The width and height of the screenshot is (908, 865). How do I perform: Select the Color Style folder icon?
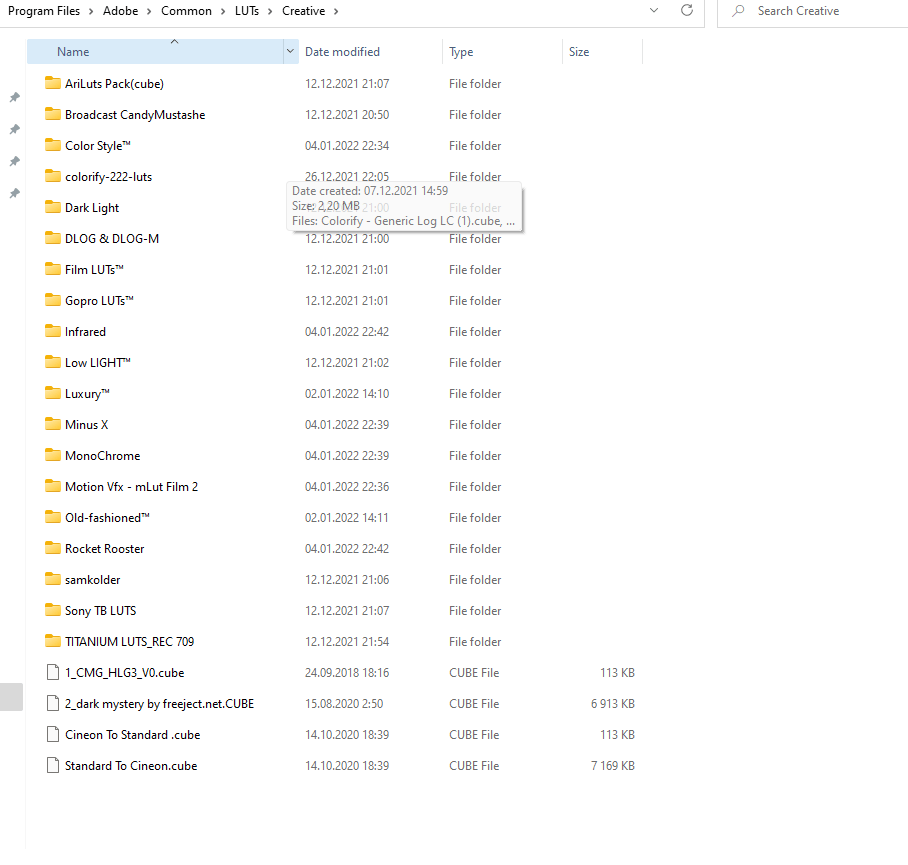click(53, 145)
